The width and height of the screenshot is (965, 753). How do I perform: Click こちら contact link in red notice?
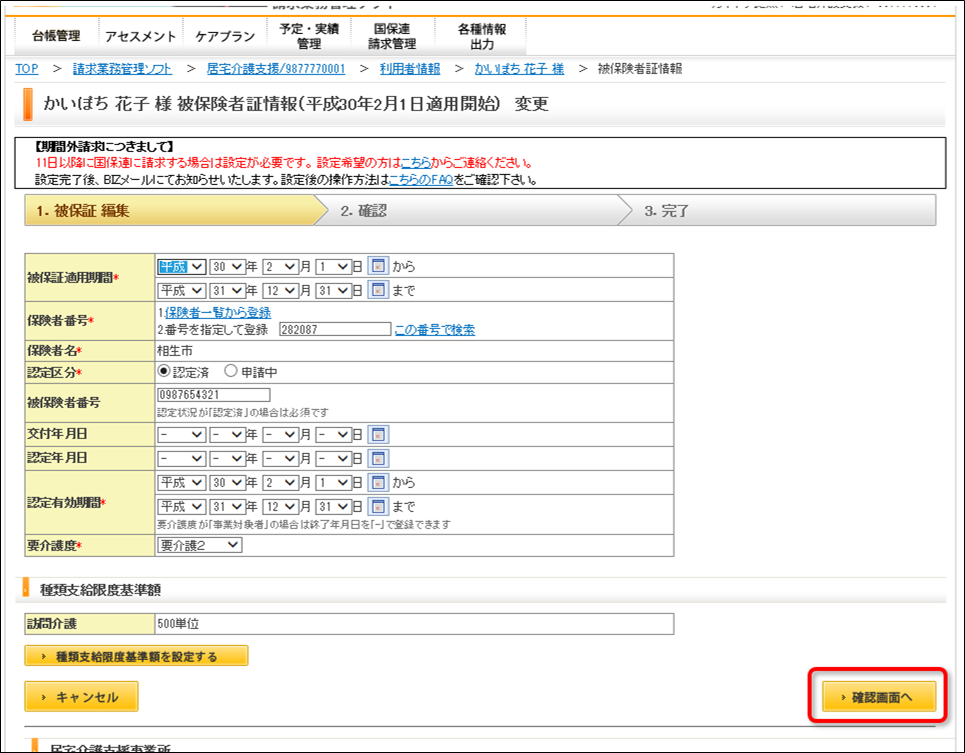coord(416,163)
